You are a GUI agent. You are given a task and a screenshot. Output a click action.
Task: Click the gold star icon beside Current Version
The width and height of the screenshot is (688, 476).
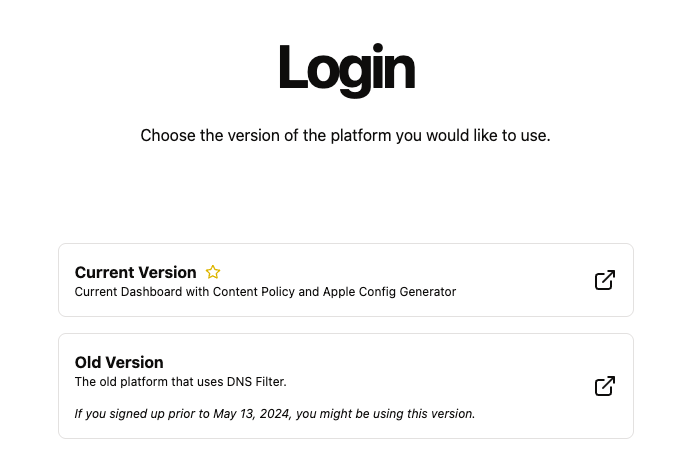click(x=213, y=272)
